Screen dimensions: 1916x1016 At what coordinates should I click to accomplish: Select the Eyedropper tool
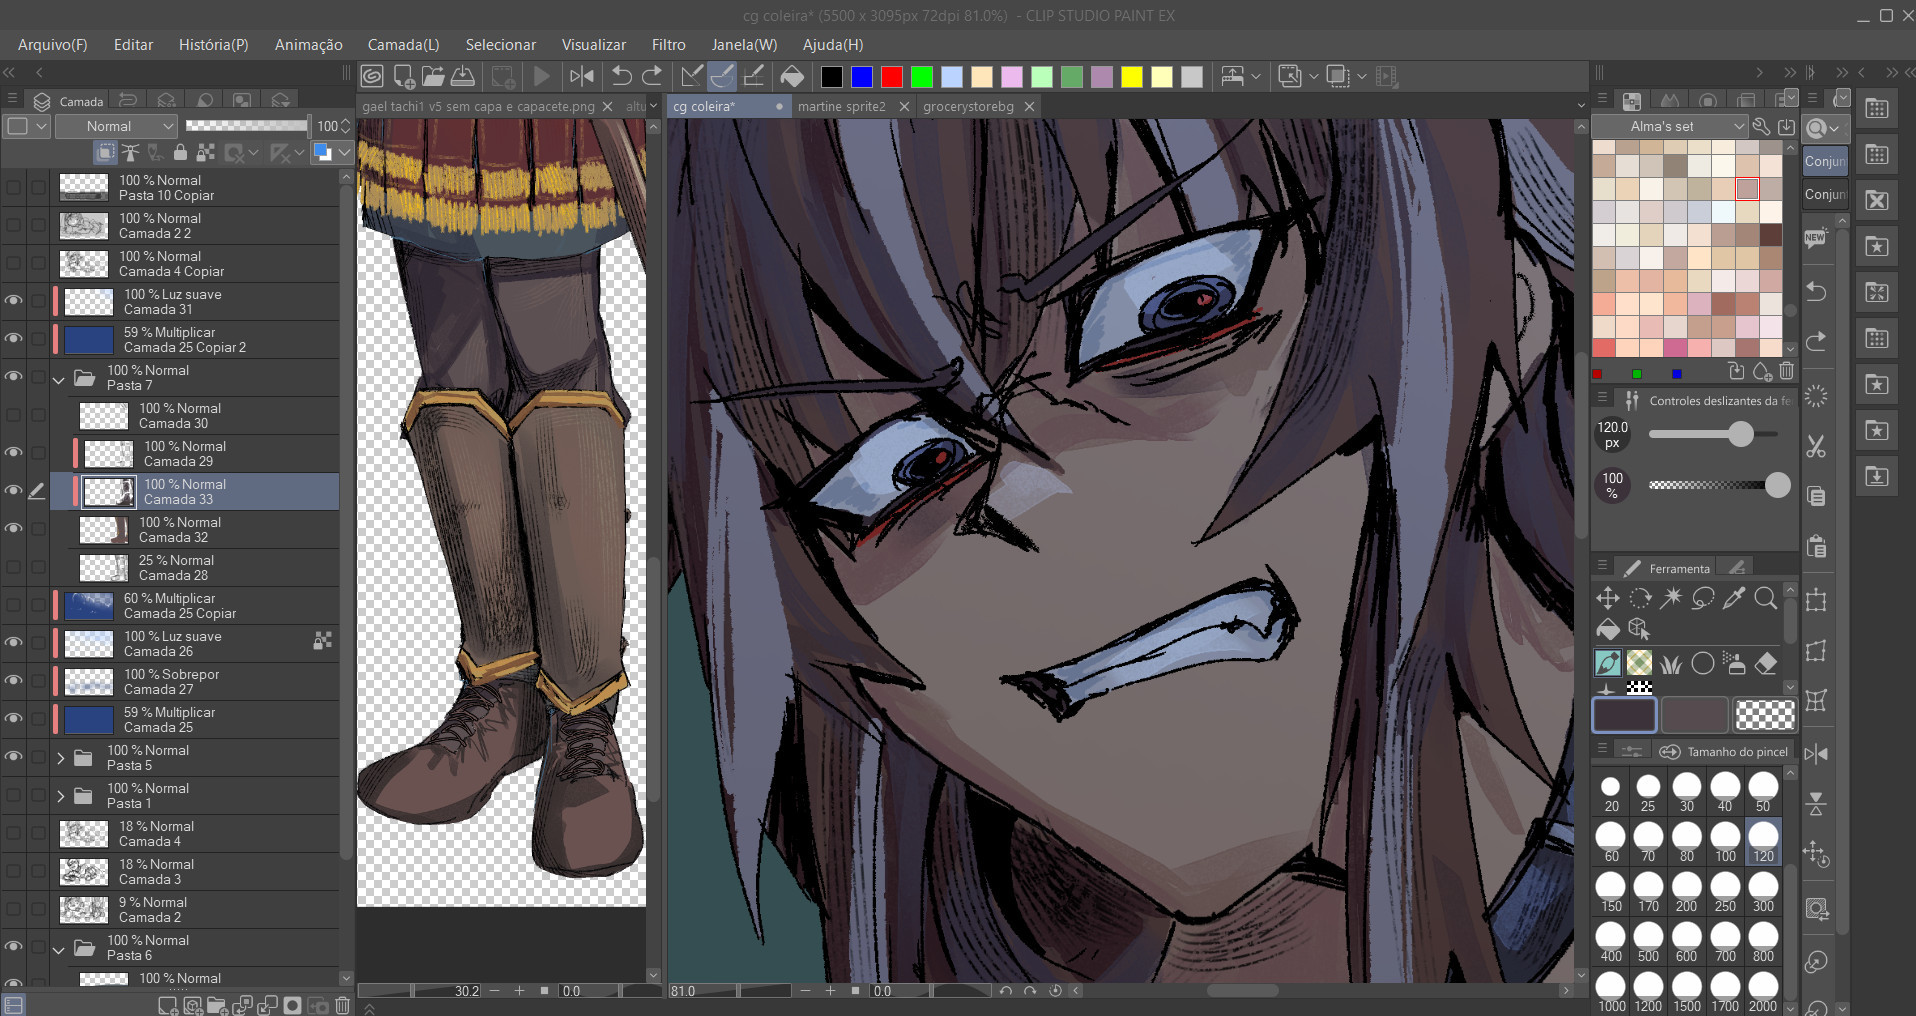pyautogui.click(x=1735, y=598)
